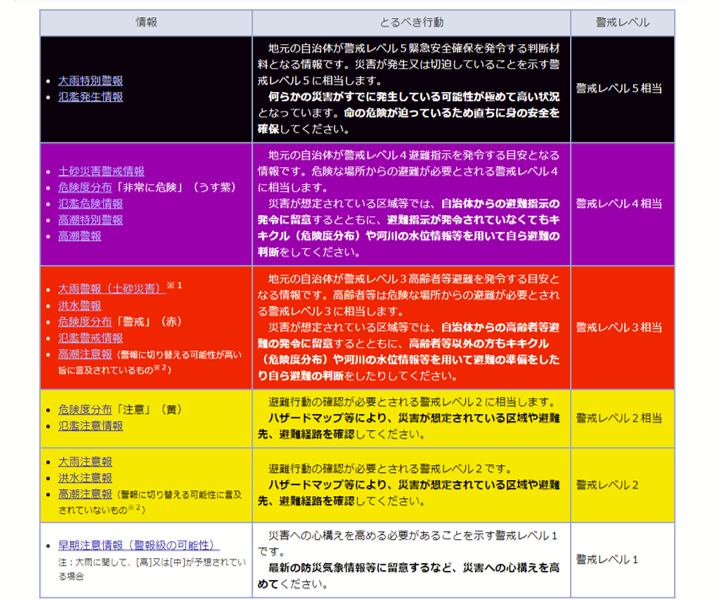
Task: Open 危険度分布 link in the red row
Action: (84, 322)
